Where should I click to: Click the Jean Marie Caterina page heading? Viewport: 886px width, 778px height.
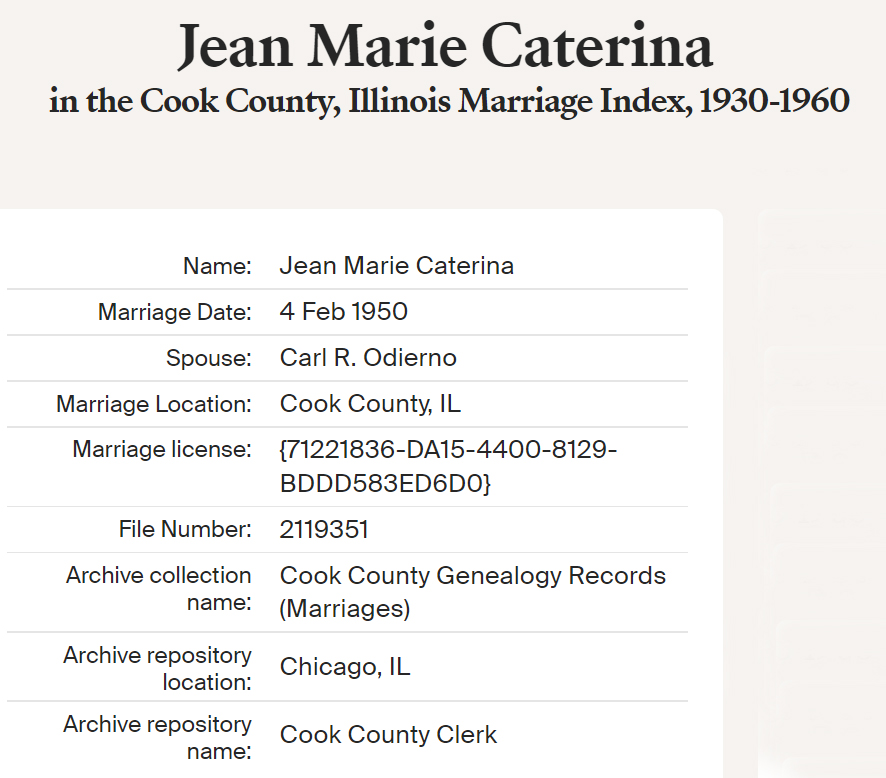point(445,46)
